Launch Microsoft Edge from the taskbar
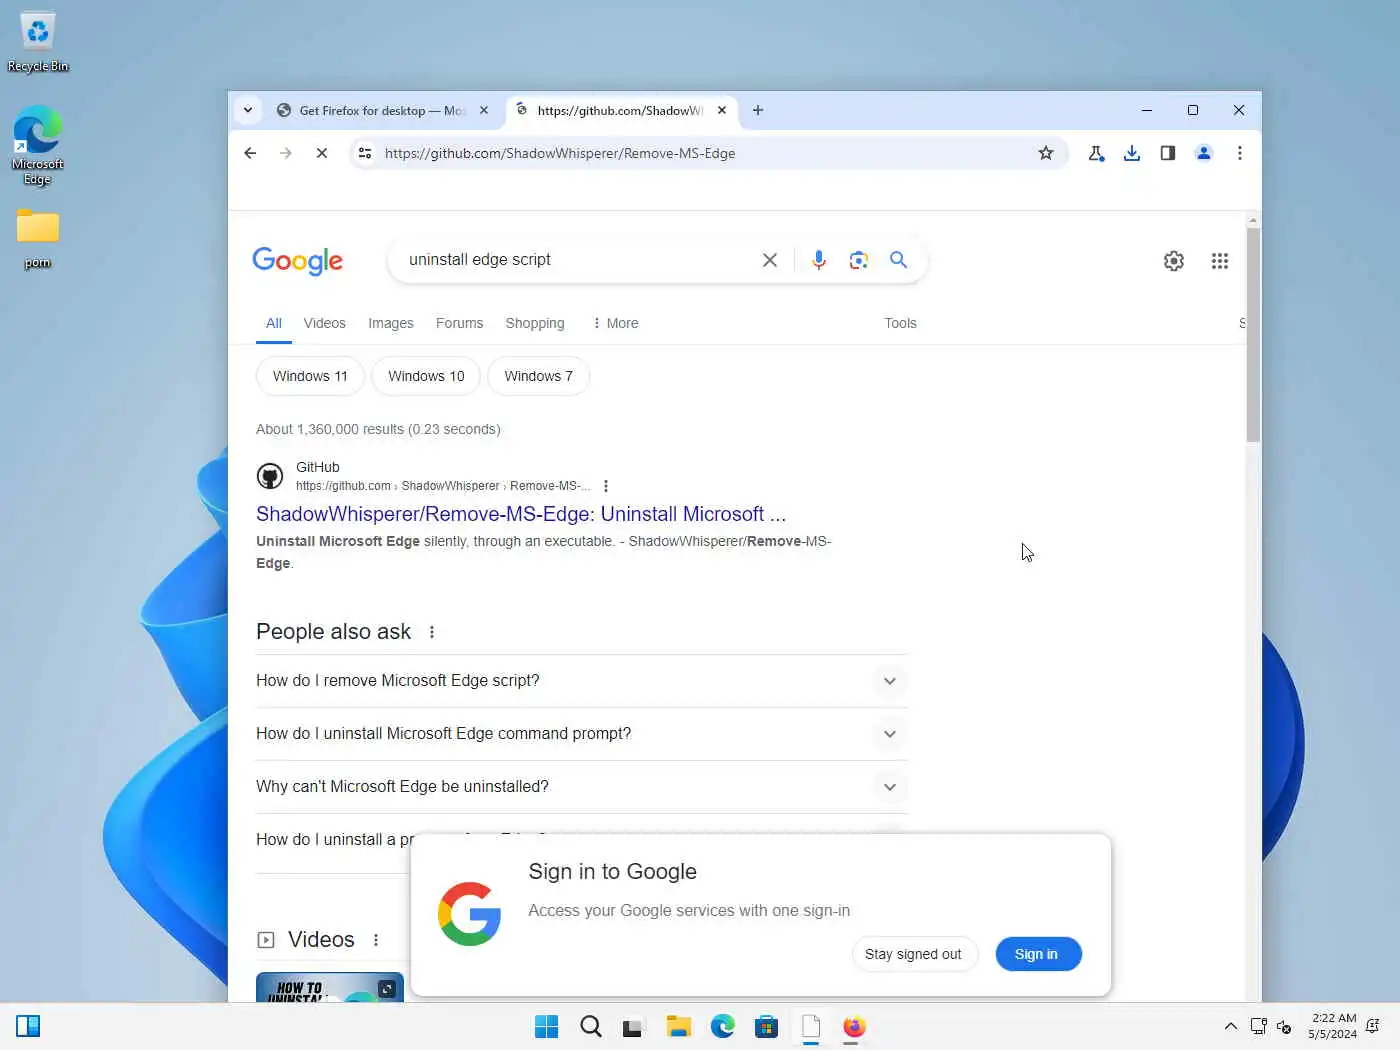This screenshot has height=1050, width=1400. coord(723,1027)
